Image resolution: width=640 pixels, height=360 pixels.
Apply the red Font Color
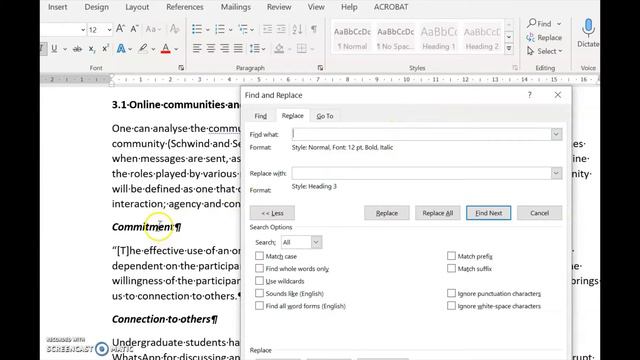click(x=166, y=49)
